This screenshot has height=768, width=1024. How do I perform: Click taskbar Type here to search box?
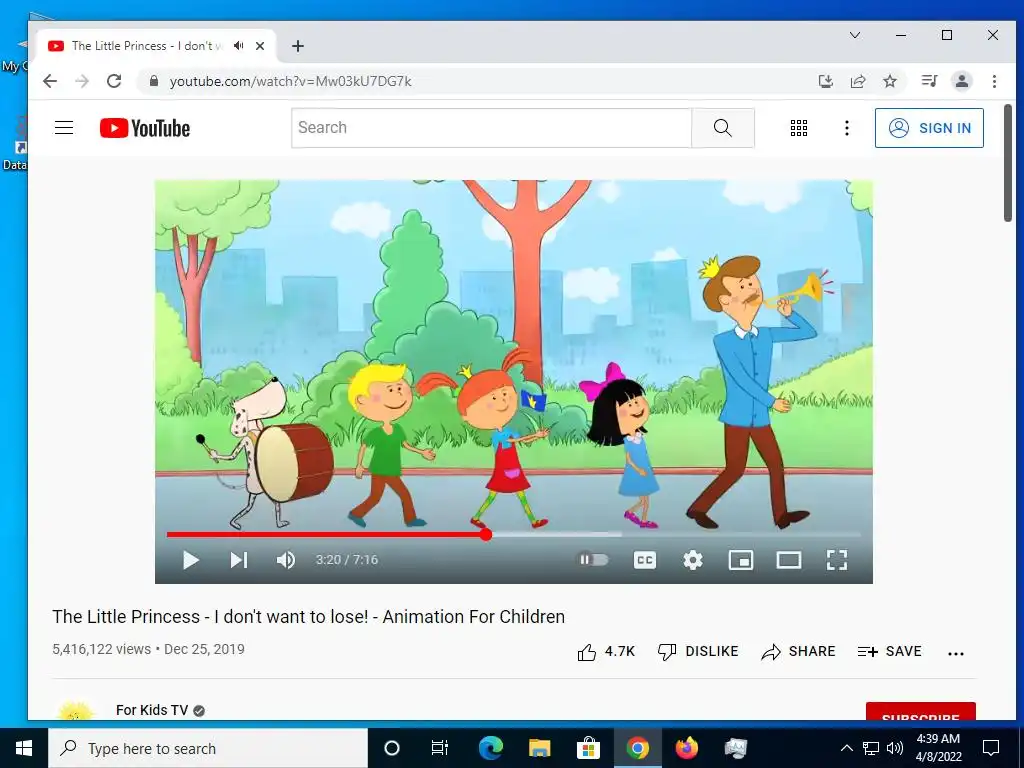click(208, 748)
